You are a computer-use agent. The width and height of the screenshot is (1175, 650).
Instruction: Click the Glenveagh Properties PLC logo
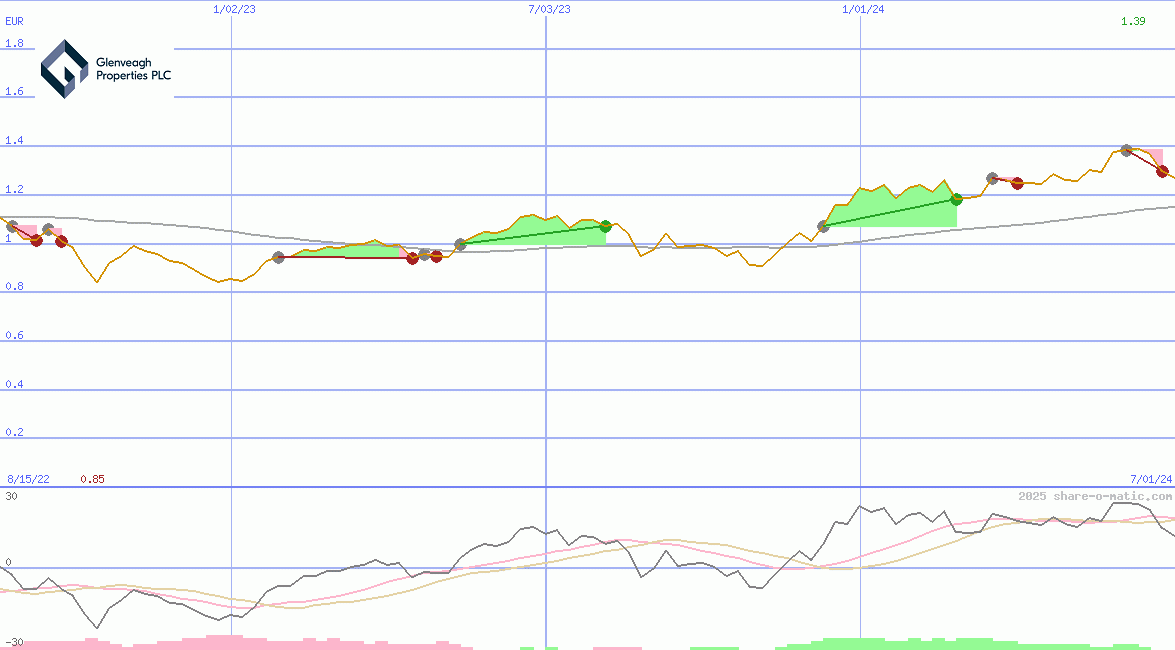[x=106, y=69]
